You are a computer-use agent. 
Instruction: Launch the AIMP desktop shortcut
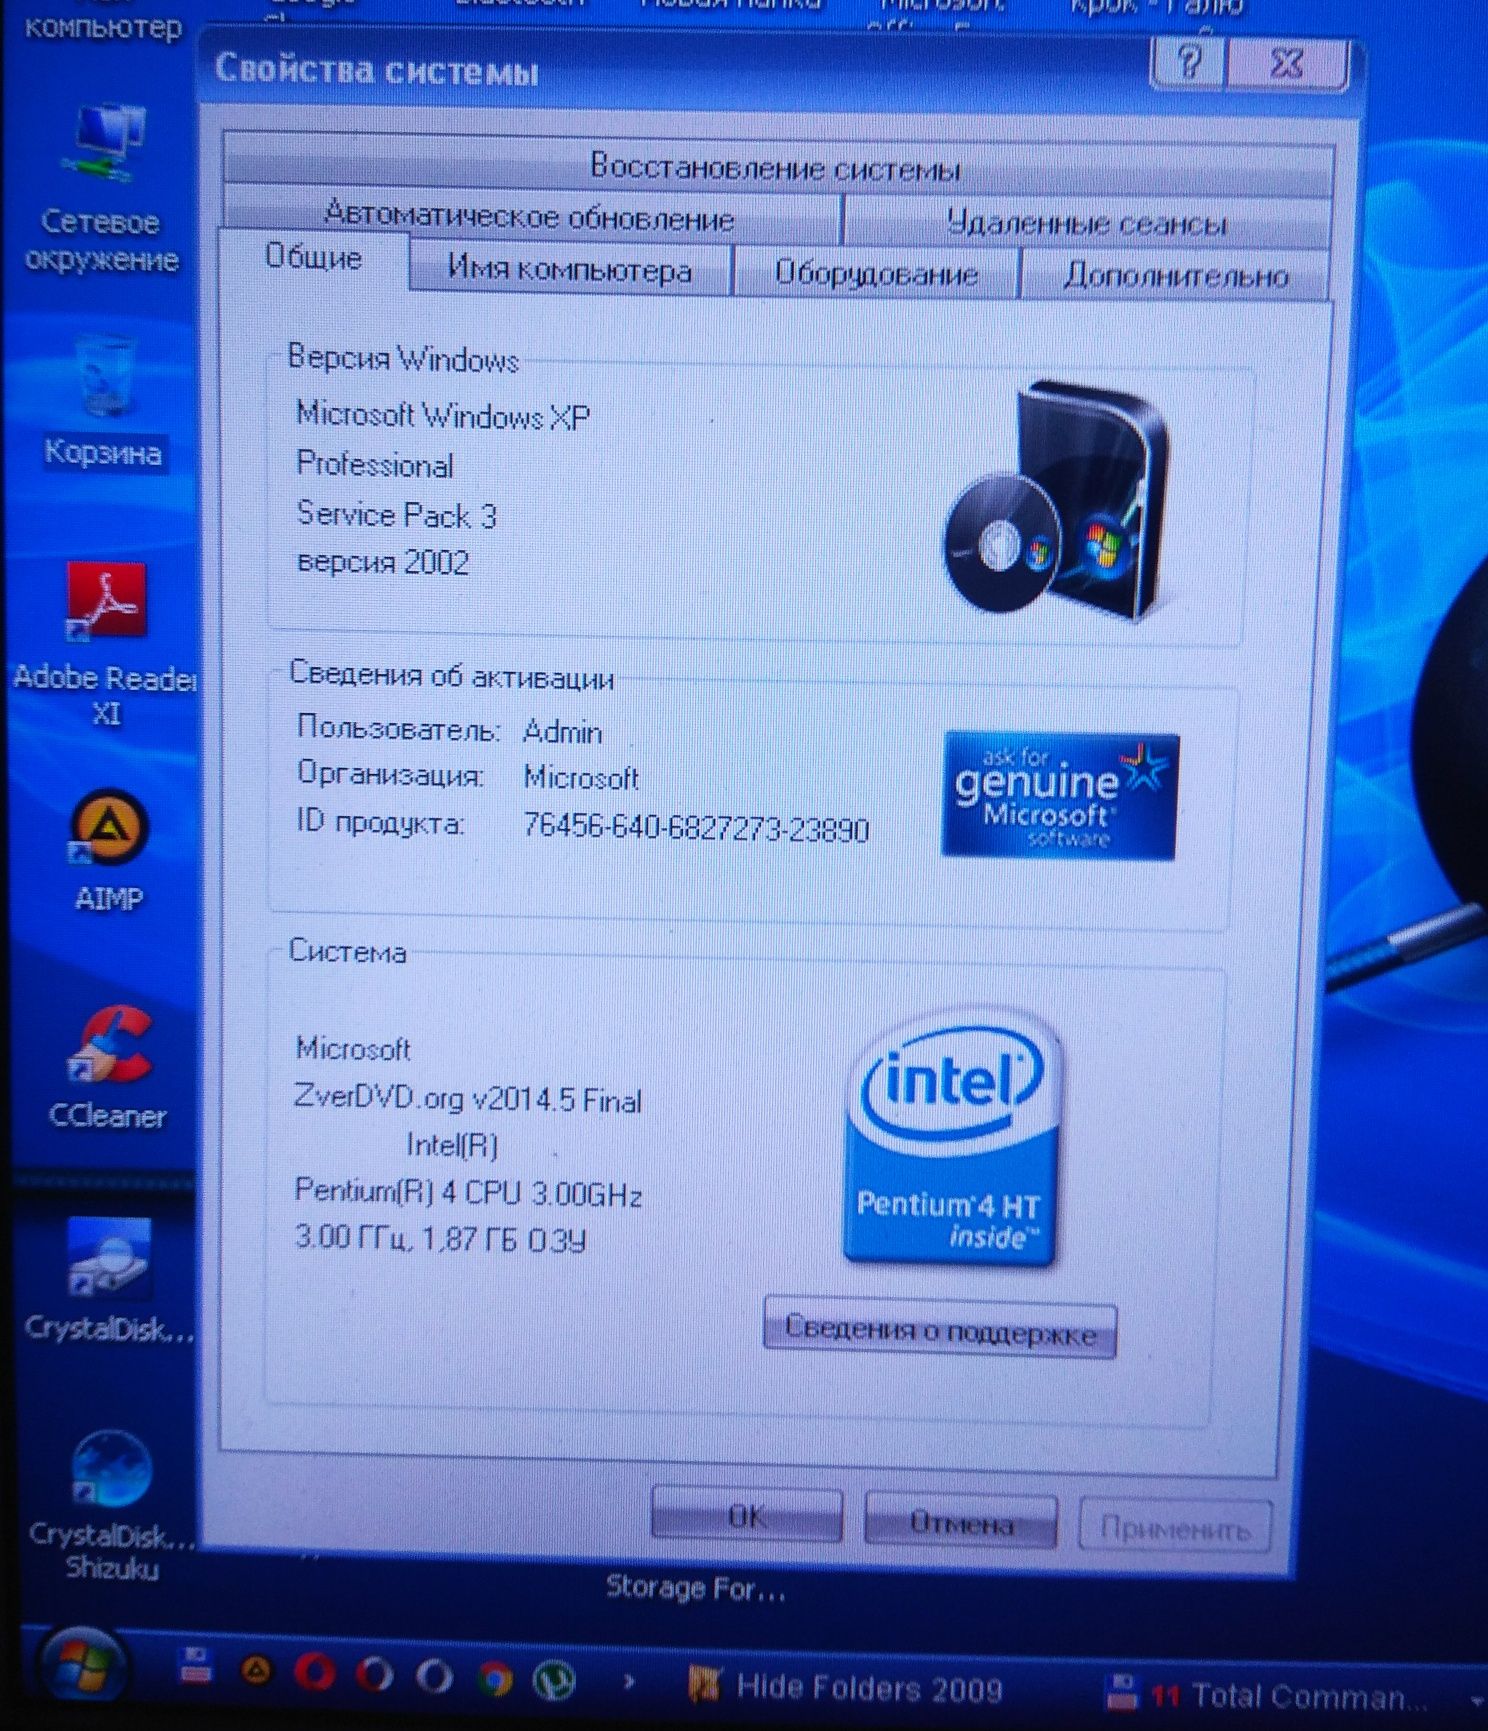108,852
